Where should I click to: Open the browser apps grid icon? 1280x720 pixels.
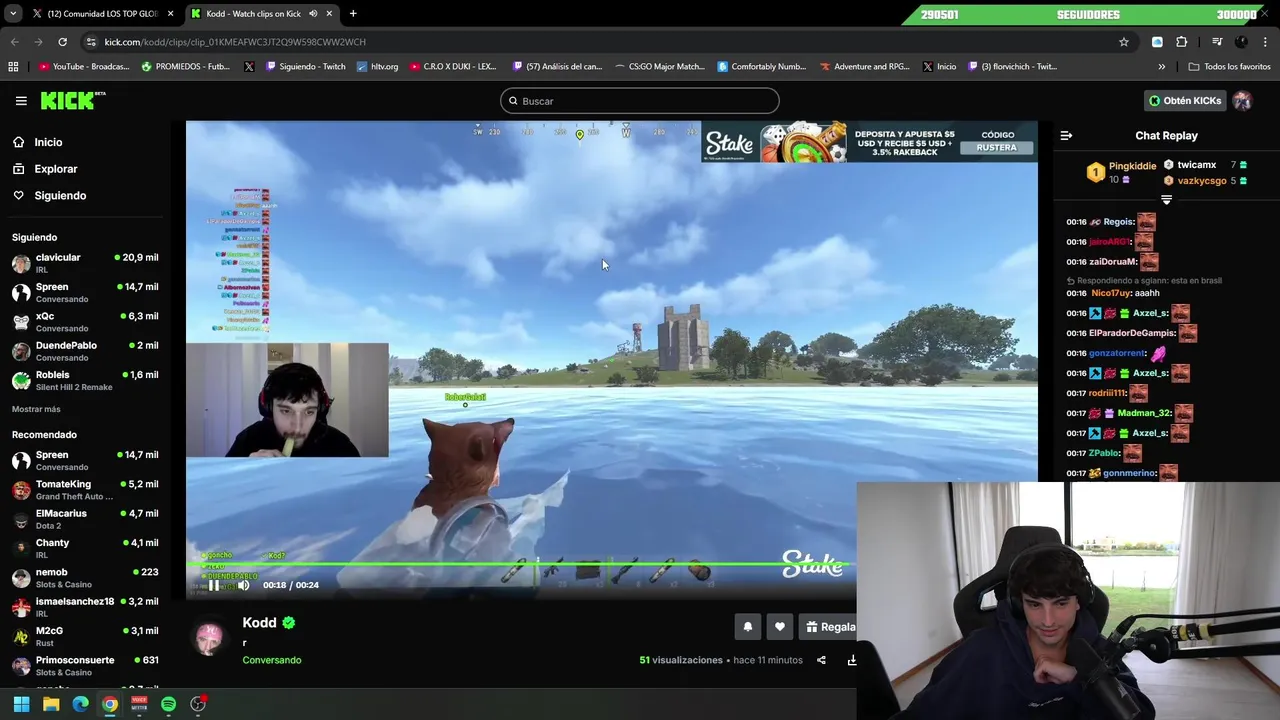click(x=13, y=67)
